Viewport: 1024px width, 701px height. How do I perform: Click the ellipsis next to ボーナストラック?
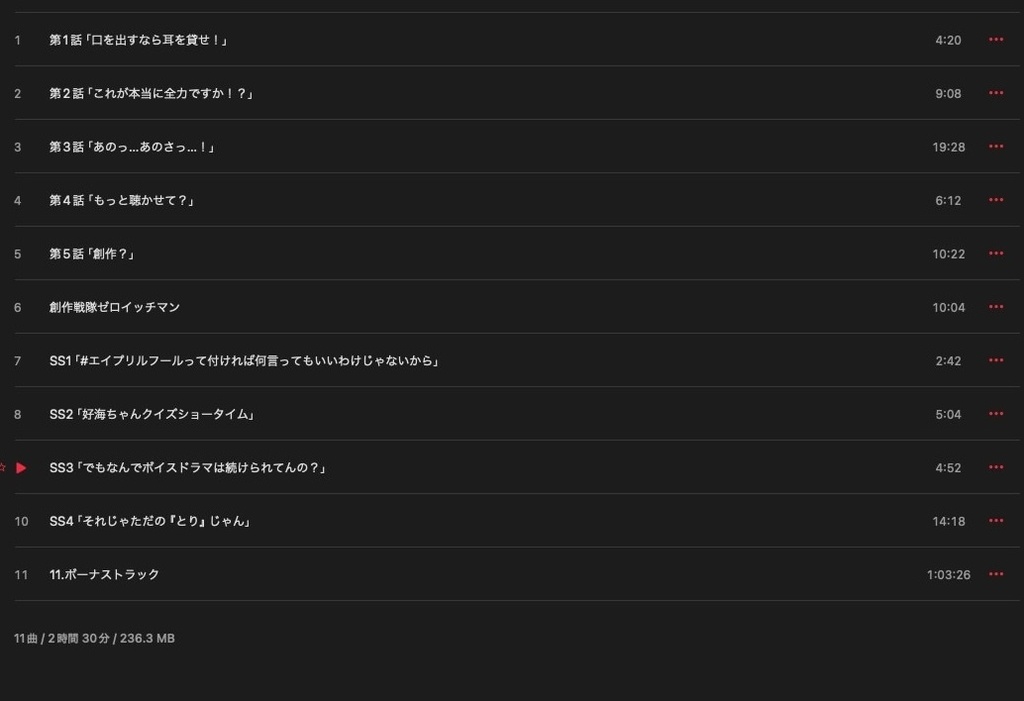pos(996,575)
